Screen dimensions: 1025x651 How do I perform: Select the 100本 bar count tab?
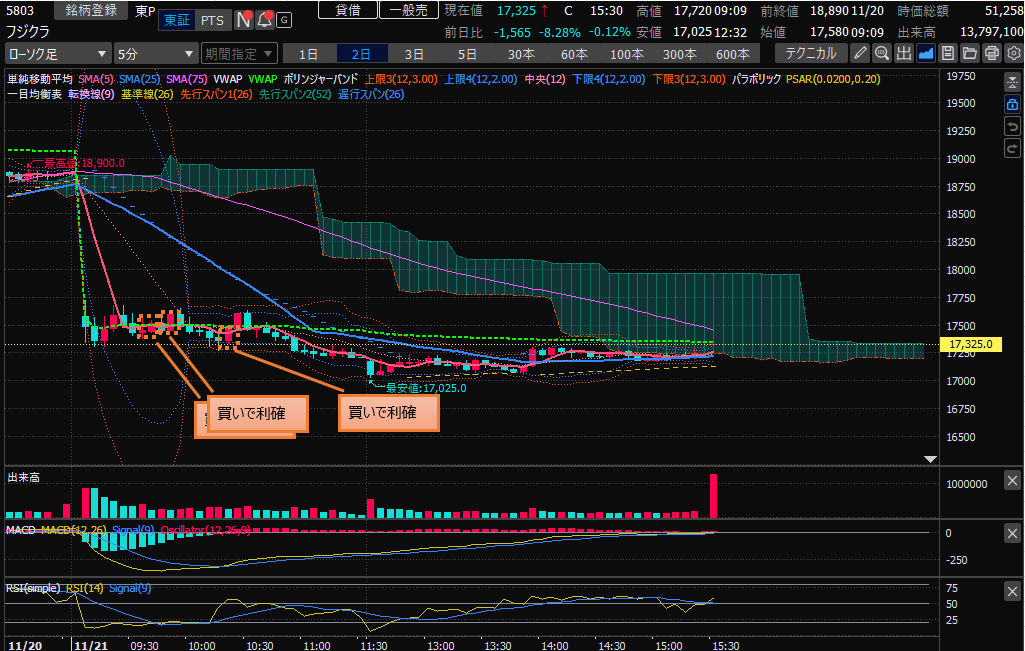tap(626, 53)
